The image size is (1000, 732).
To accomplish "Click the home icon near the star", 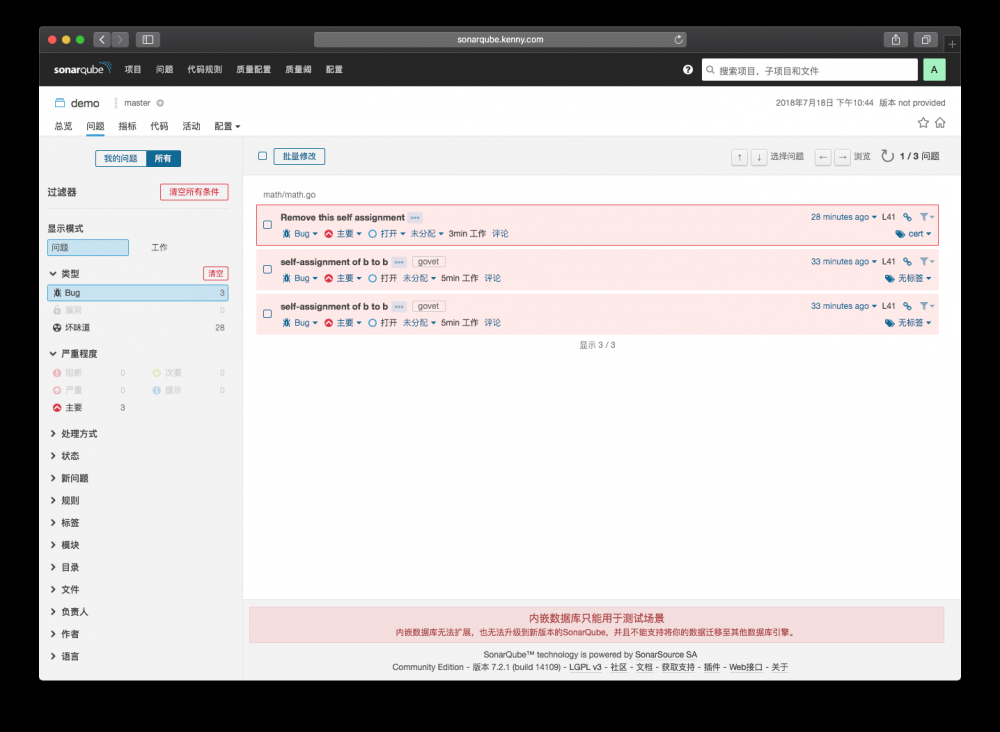I will click(x=938, y=120).
